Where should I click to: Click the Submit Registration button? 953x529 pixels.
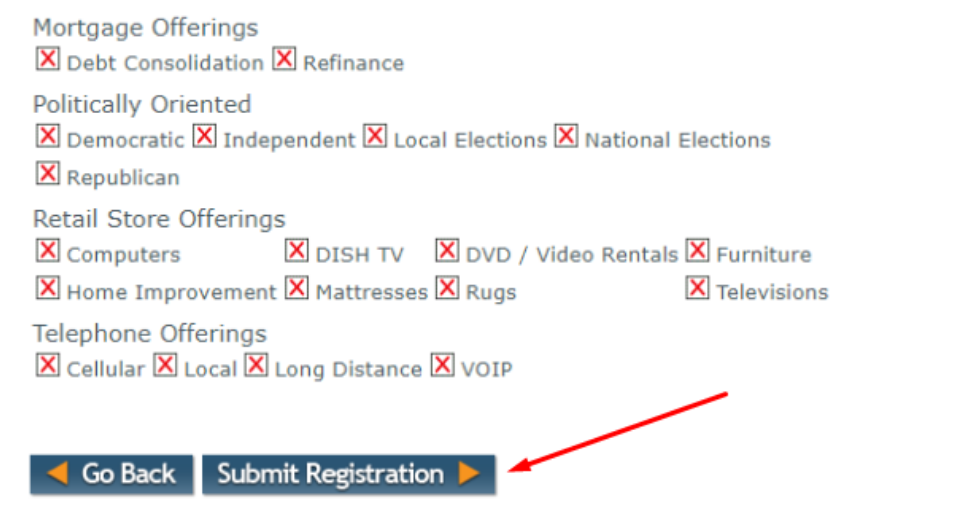pyautogui.click(x=348, y=474)
